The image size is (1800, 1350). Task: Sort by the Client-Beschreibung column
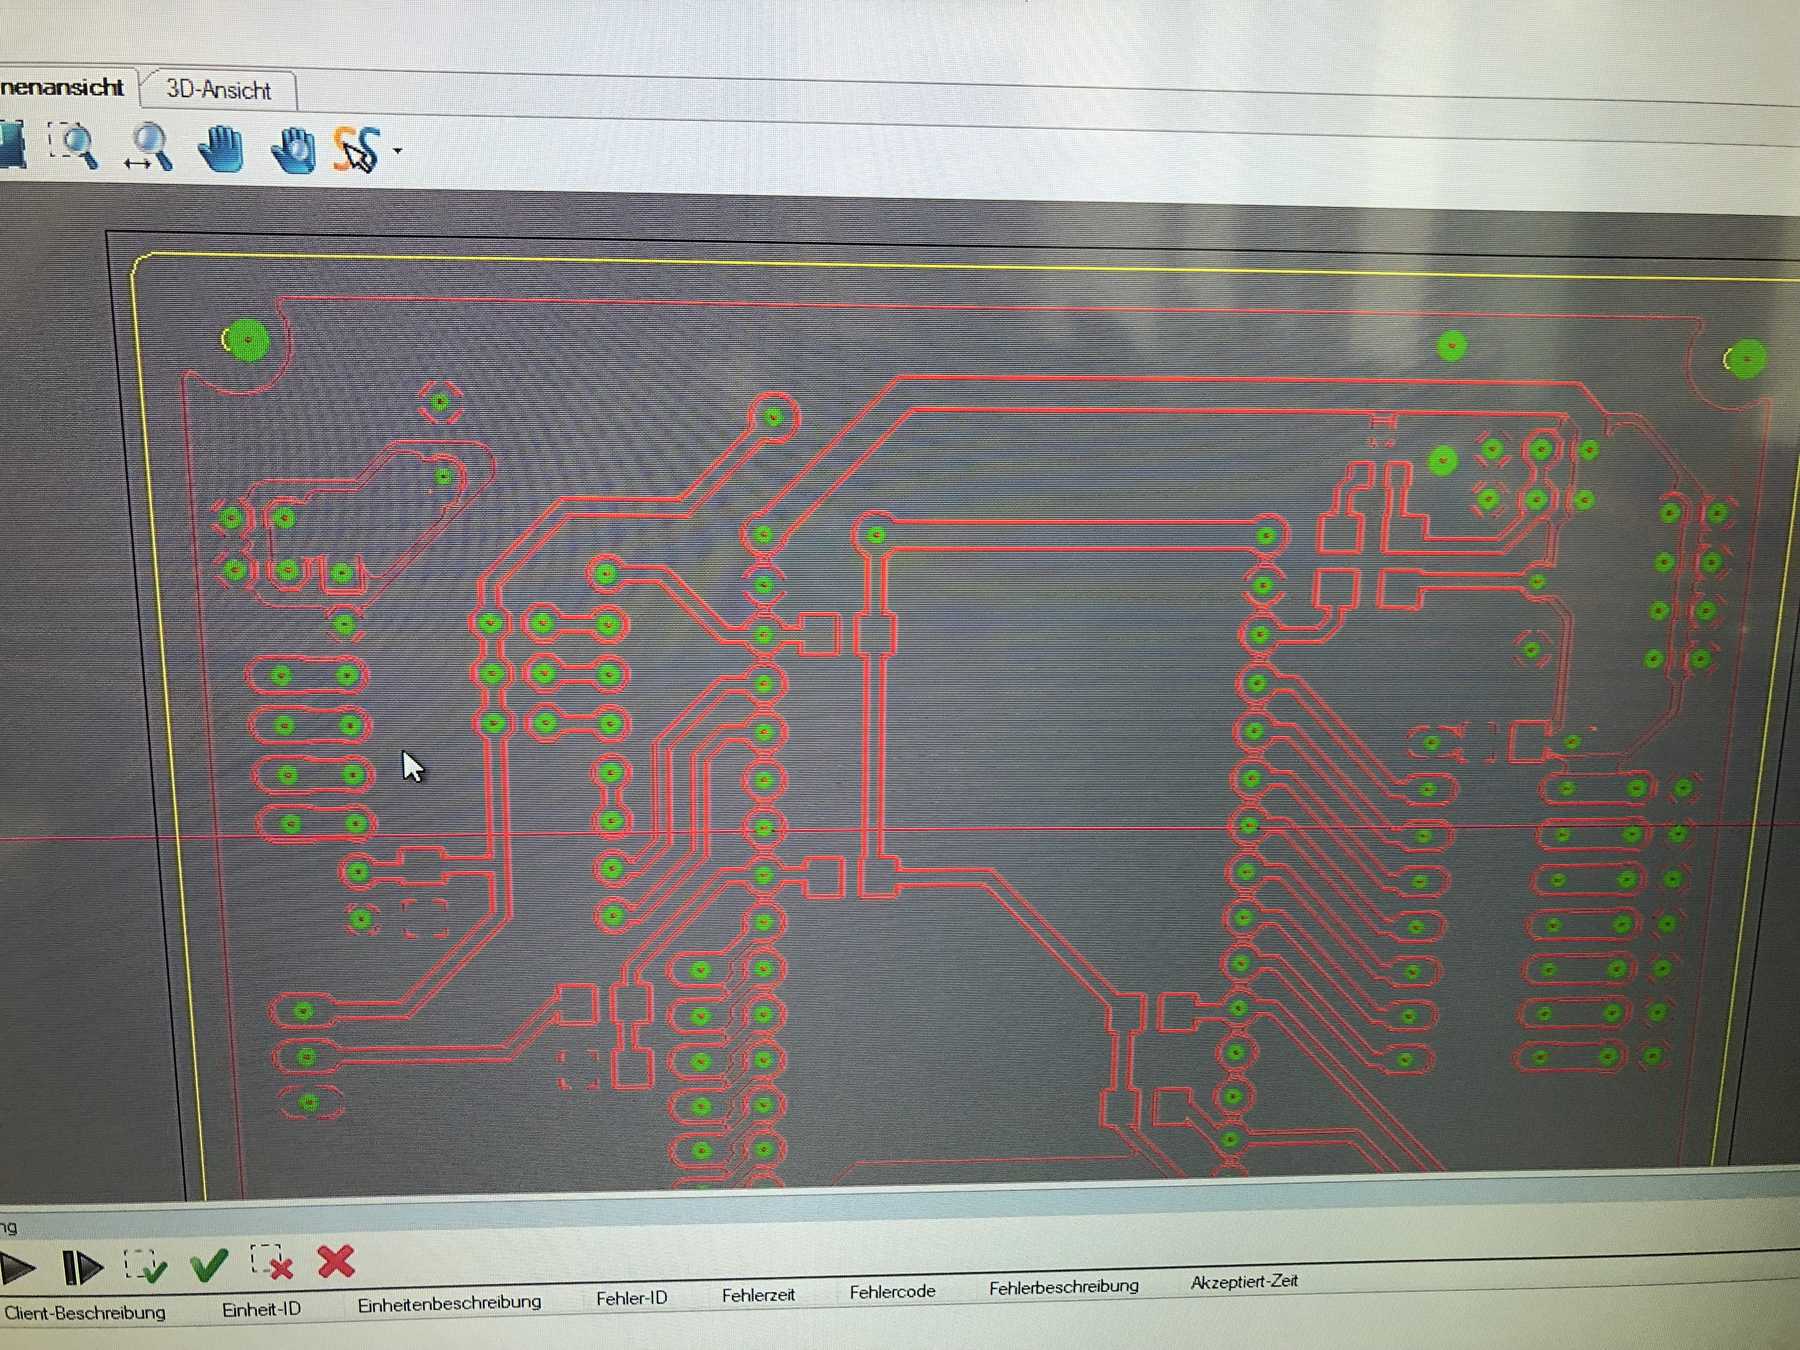tap(85, 1312)
